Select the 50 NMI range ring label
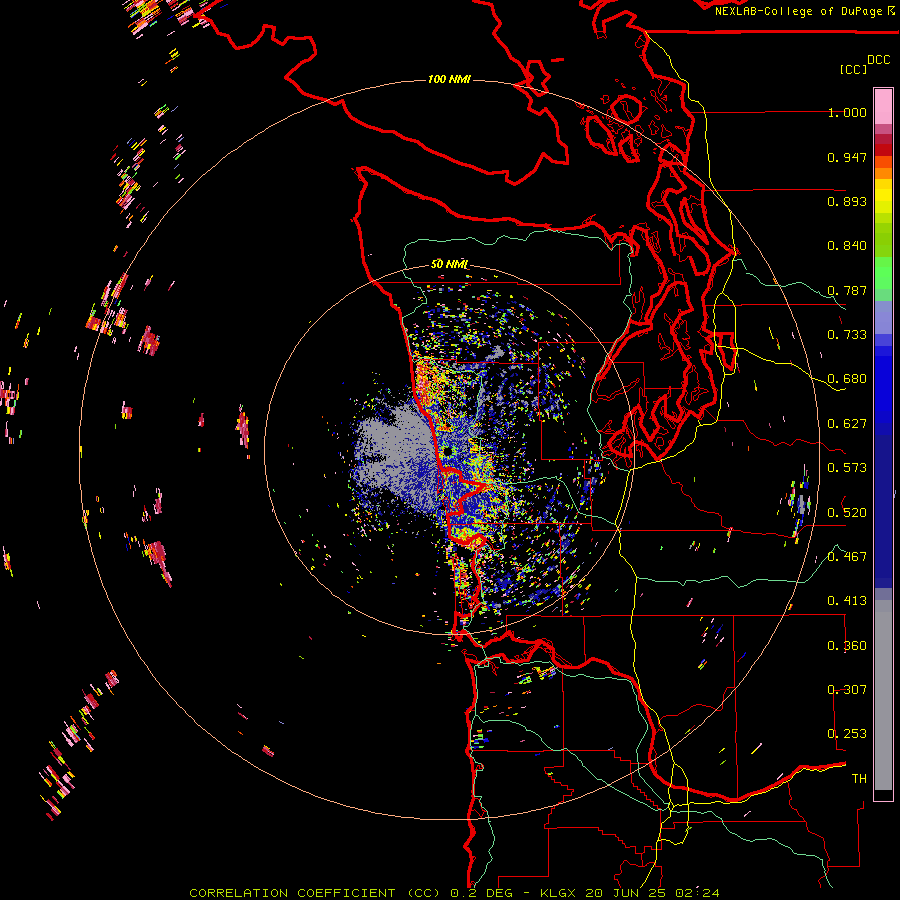This screenshot has height=900, width=900. click(449, 265)
